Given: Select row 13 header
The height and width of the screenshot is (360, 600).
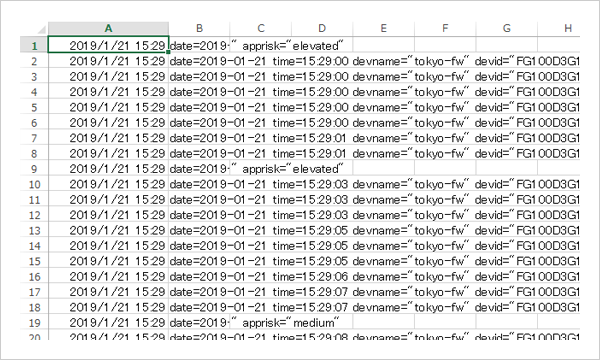Looking at the screenshot, I should [x=34, y=230].
